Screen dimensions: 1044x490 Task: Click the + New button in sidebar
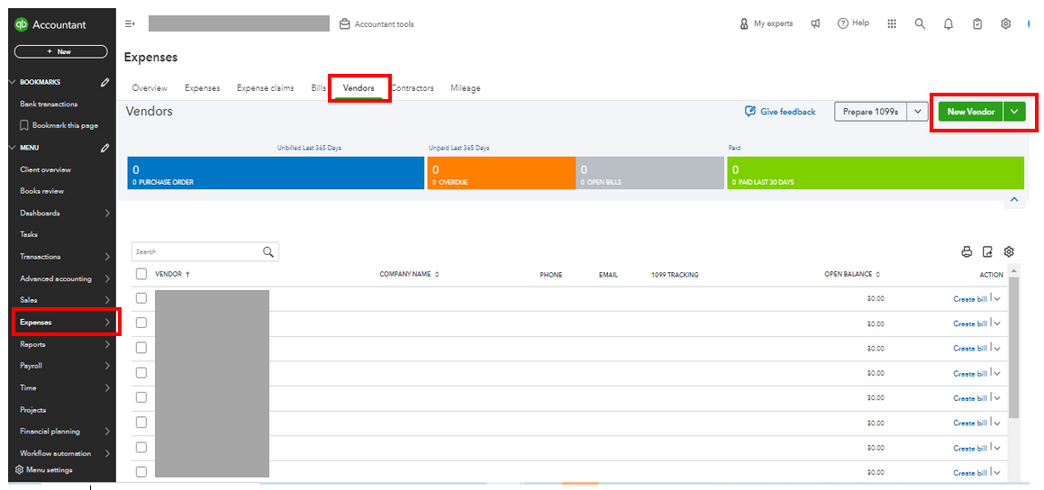[61, 51]
